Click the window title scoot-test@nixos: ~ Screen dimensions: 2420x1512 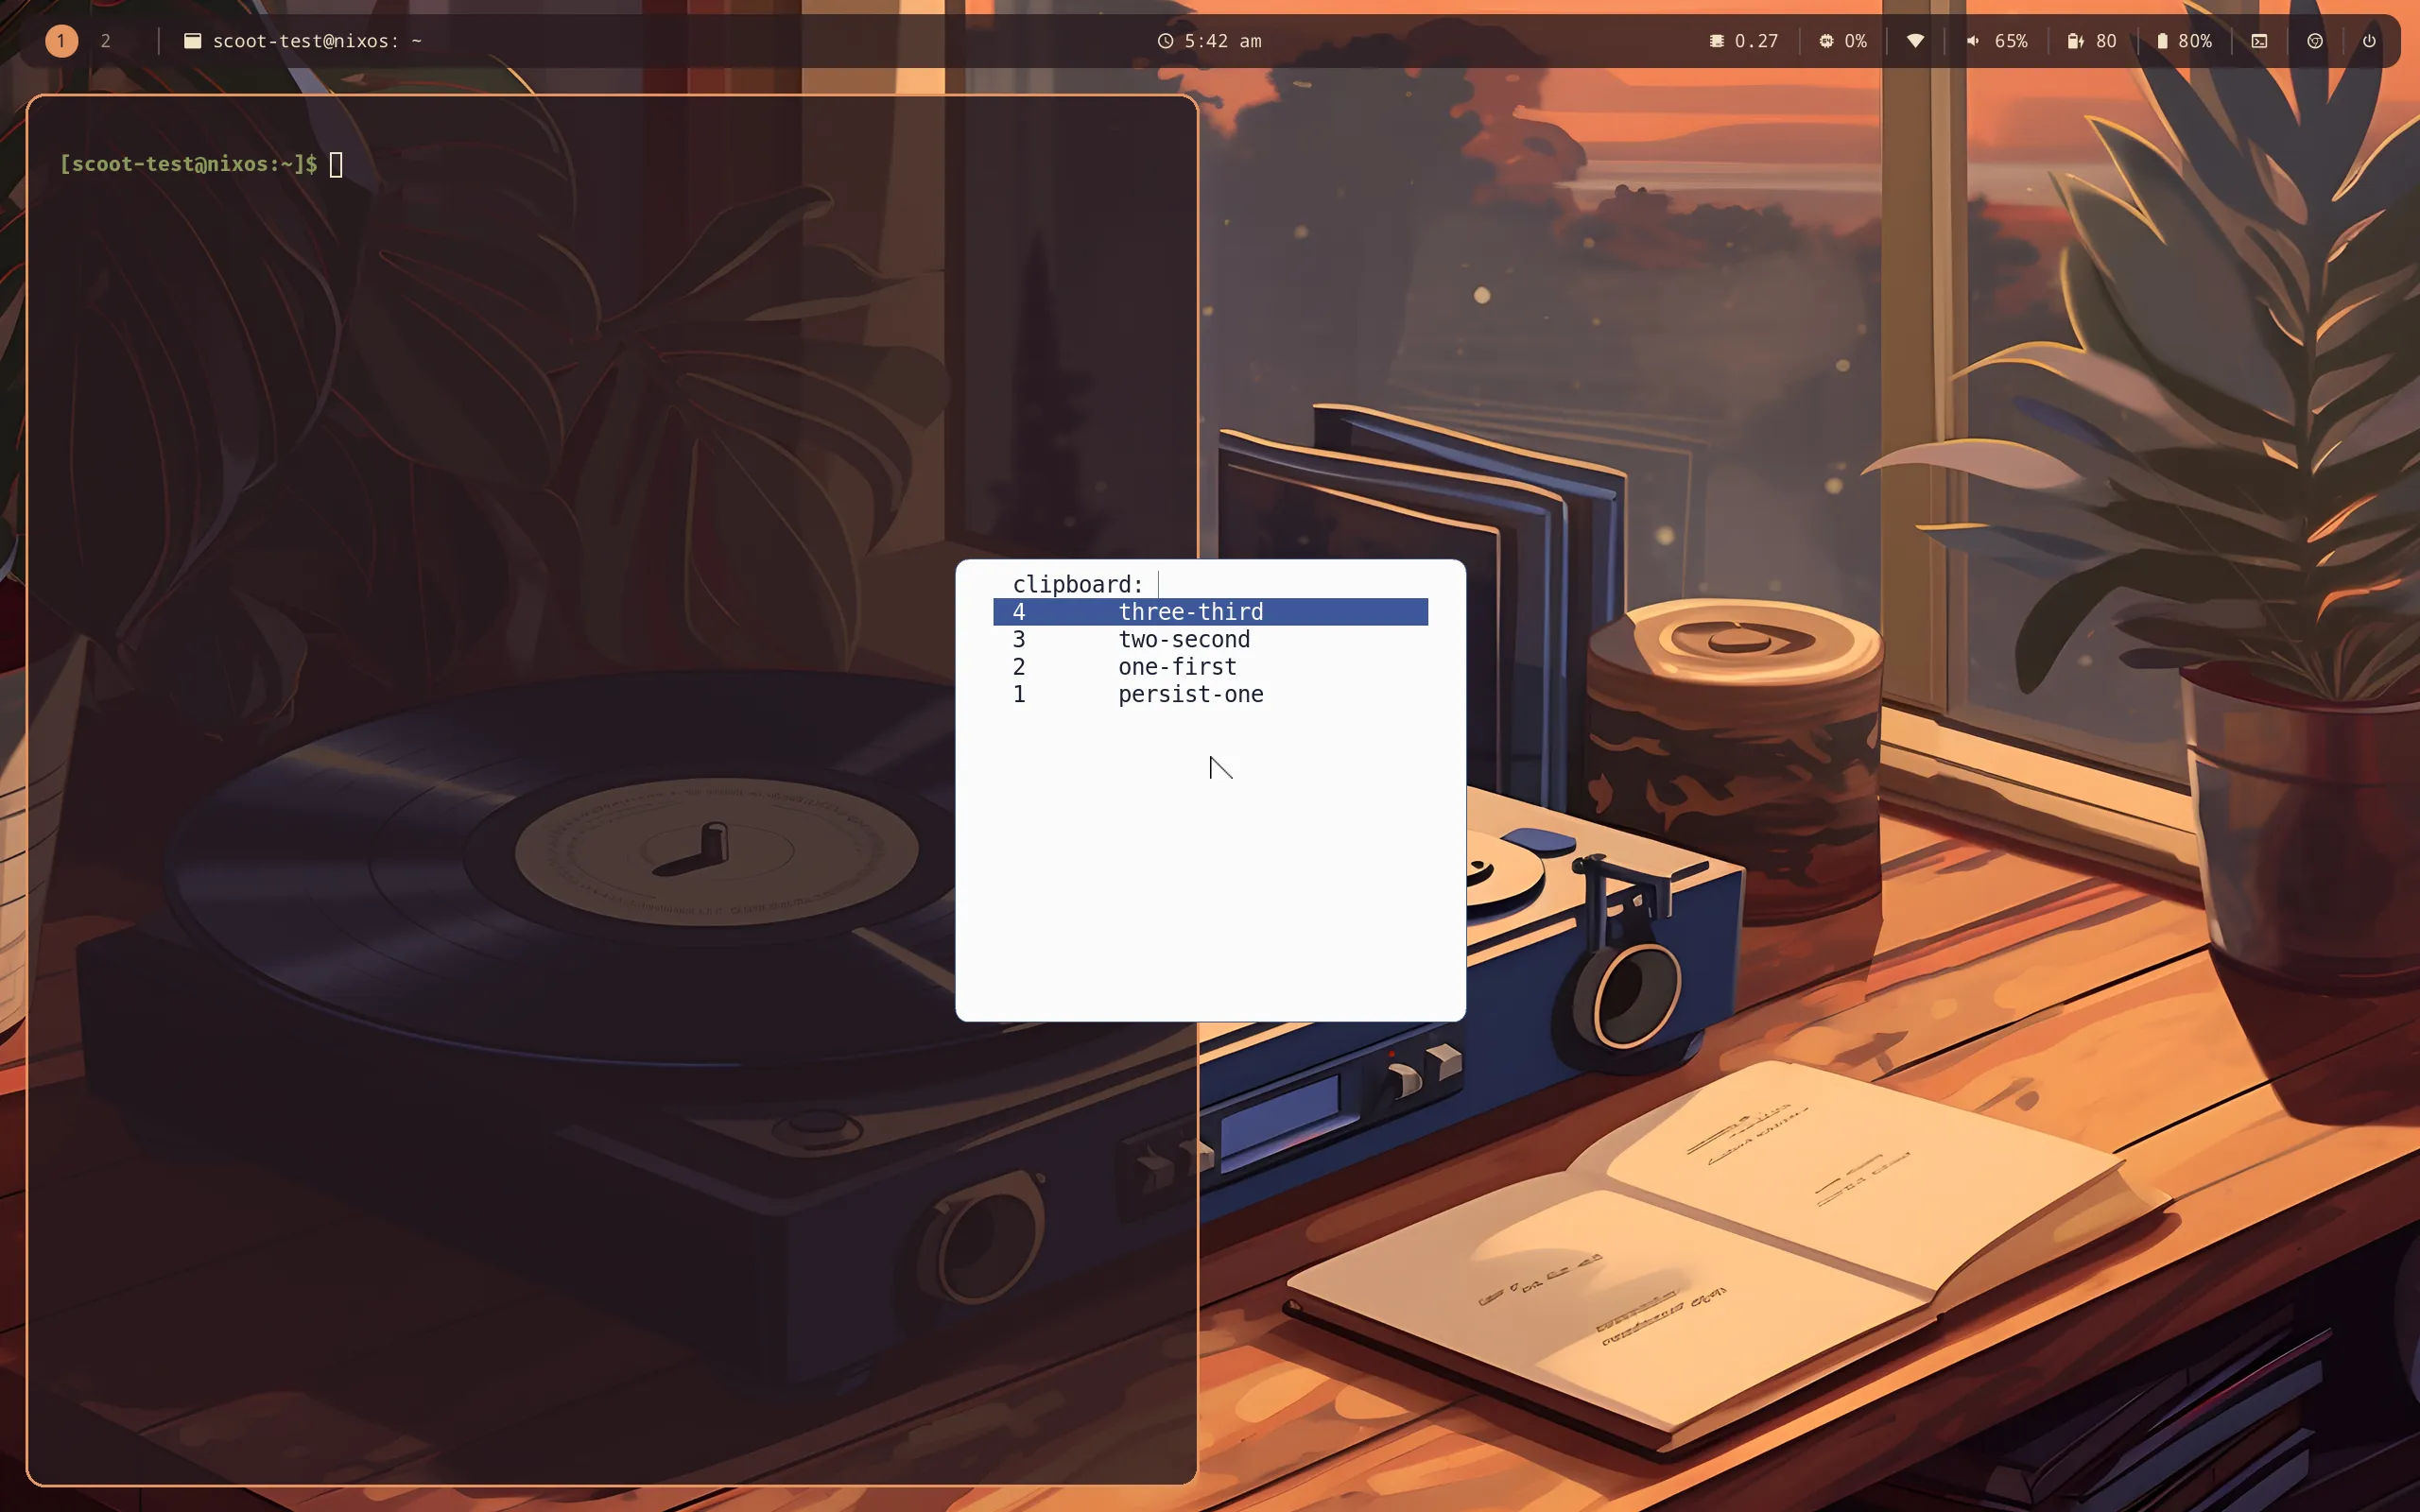[317, 41]
